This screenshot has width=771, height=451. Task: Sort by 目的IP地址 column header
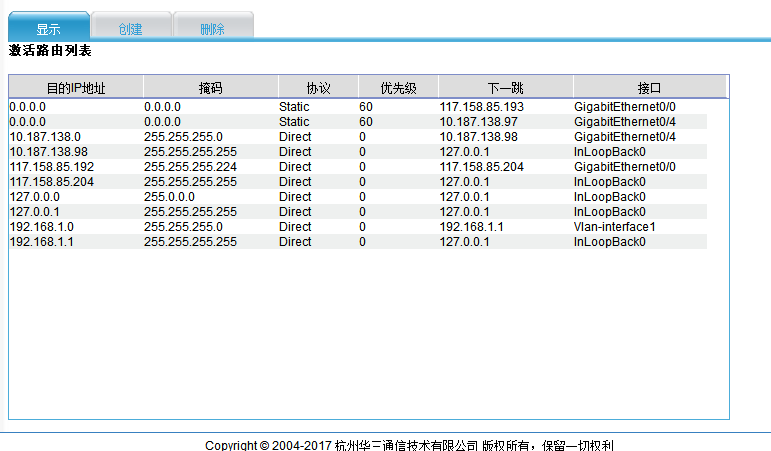(x=76, y=88)
